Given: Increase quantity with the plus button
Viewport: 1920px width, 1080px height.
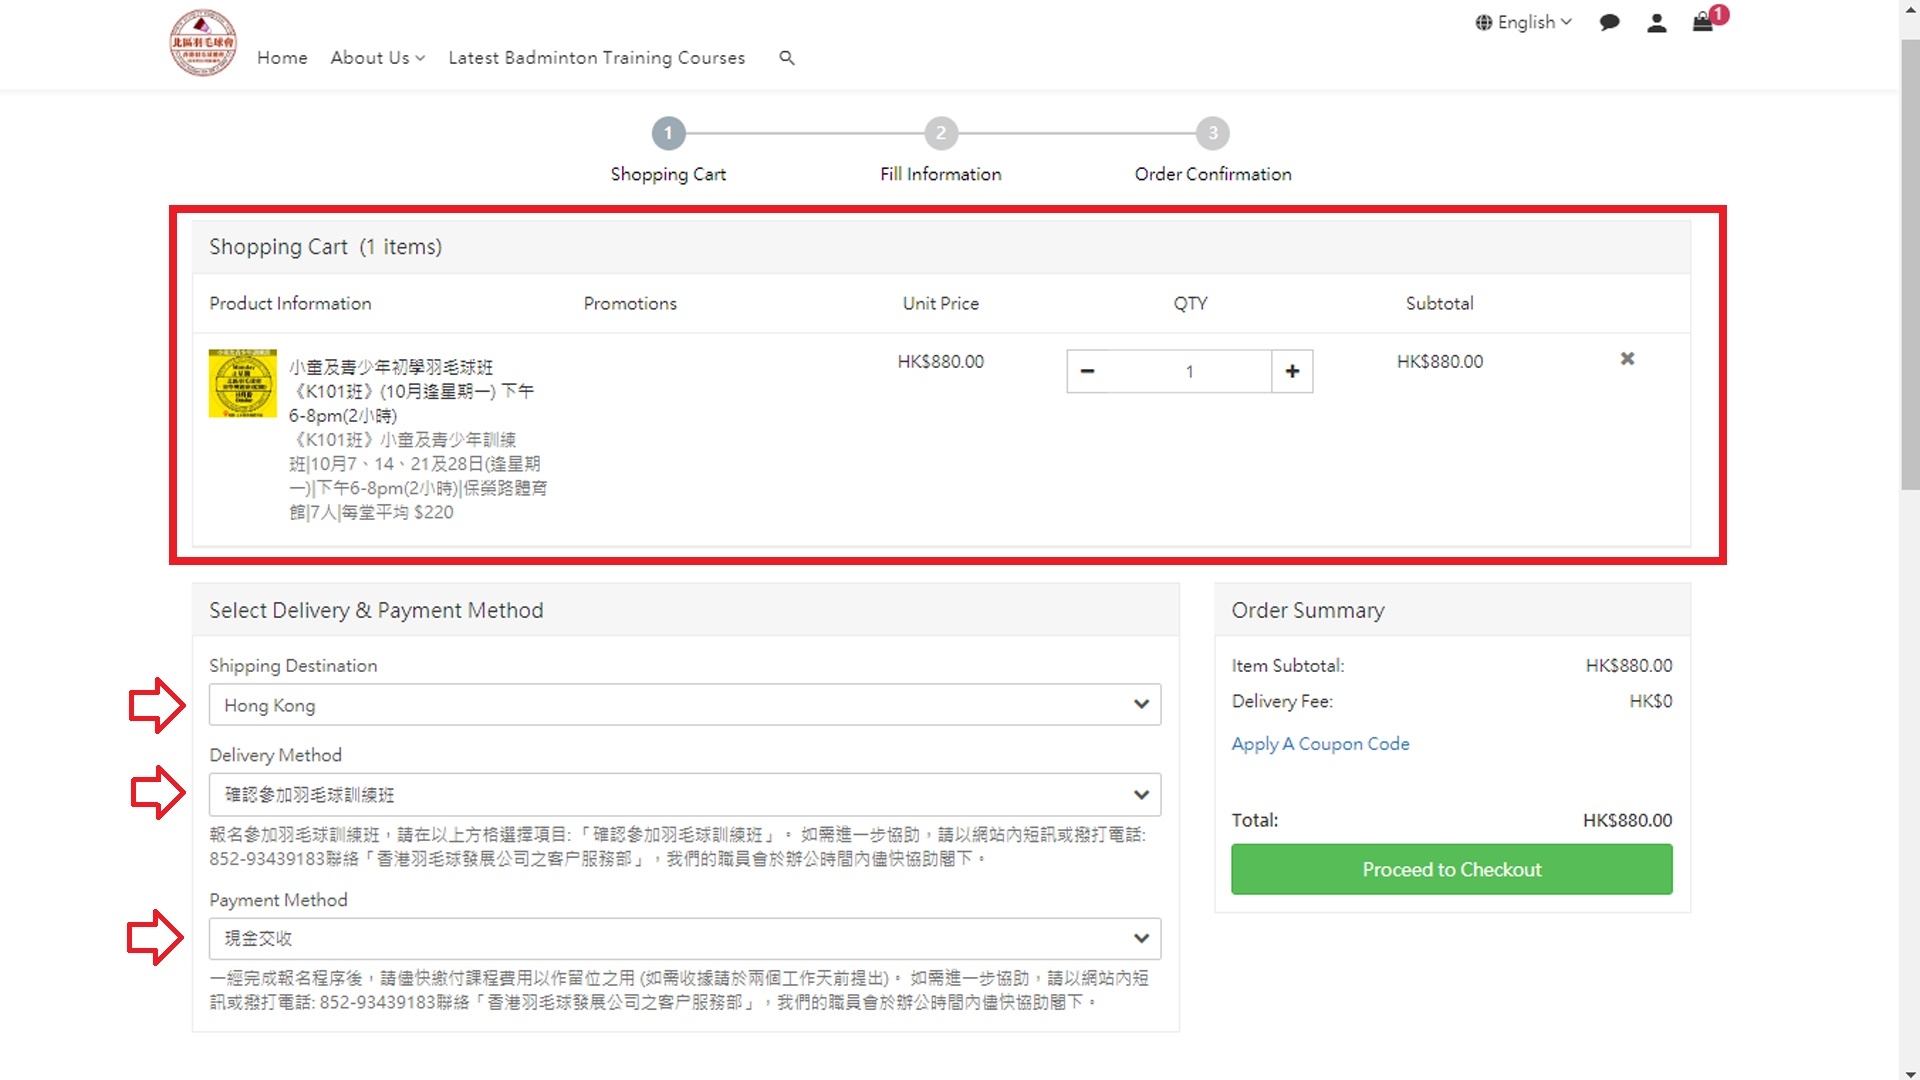Looking at the screenshot, I should tap(1292, 371).
